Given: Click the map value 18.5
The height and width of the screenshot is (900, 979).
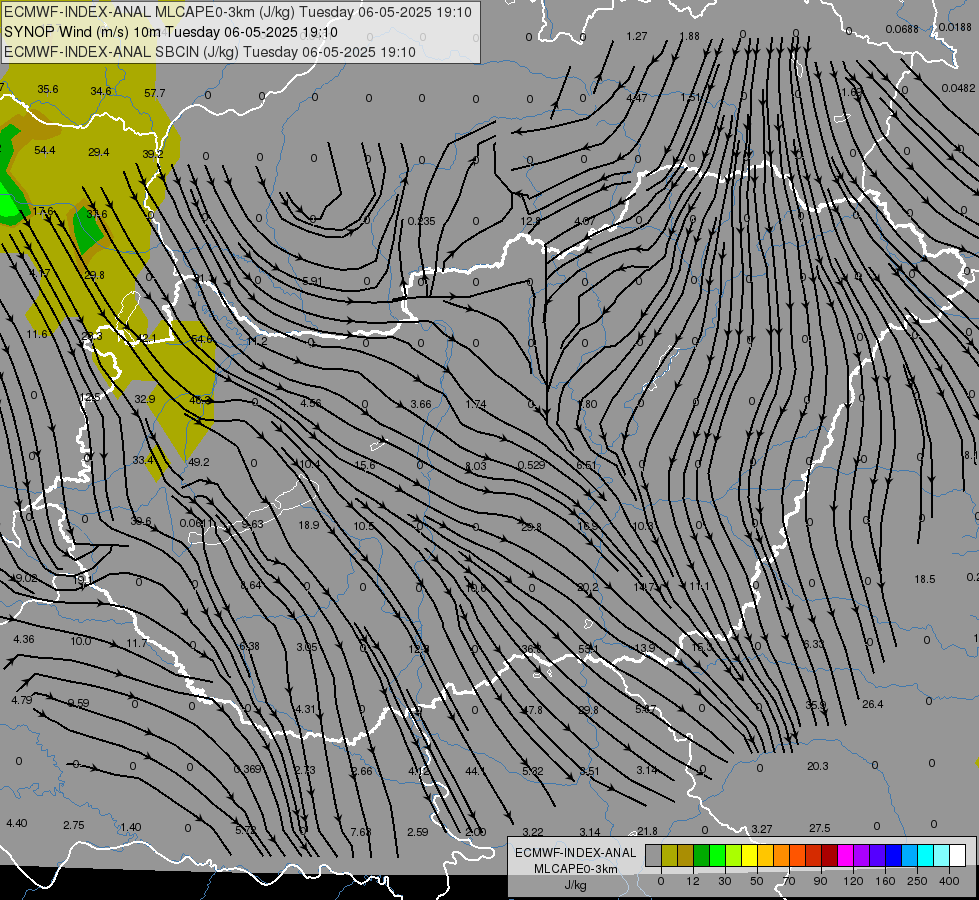Looking at the screenshot, I should pos(925,579).
